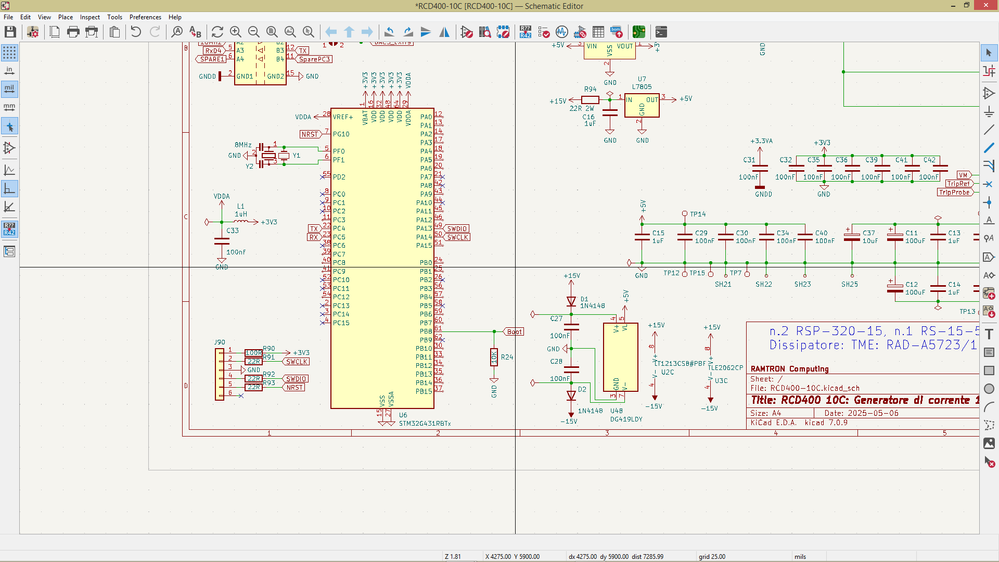Open the Print dialog from the toolbar
The height and width of the screenshot is (562, 999).
(x=73, y=32)
